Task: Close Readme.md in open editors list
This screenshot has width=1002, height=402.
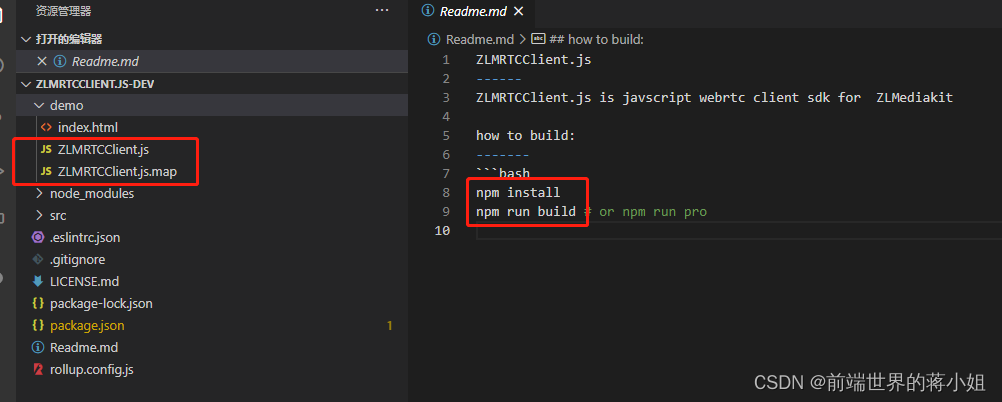Action: [42, 61]
